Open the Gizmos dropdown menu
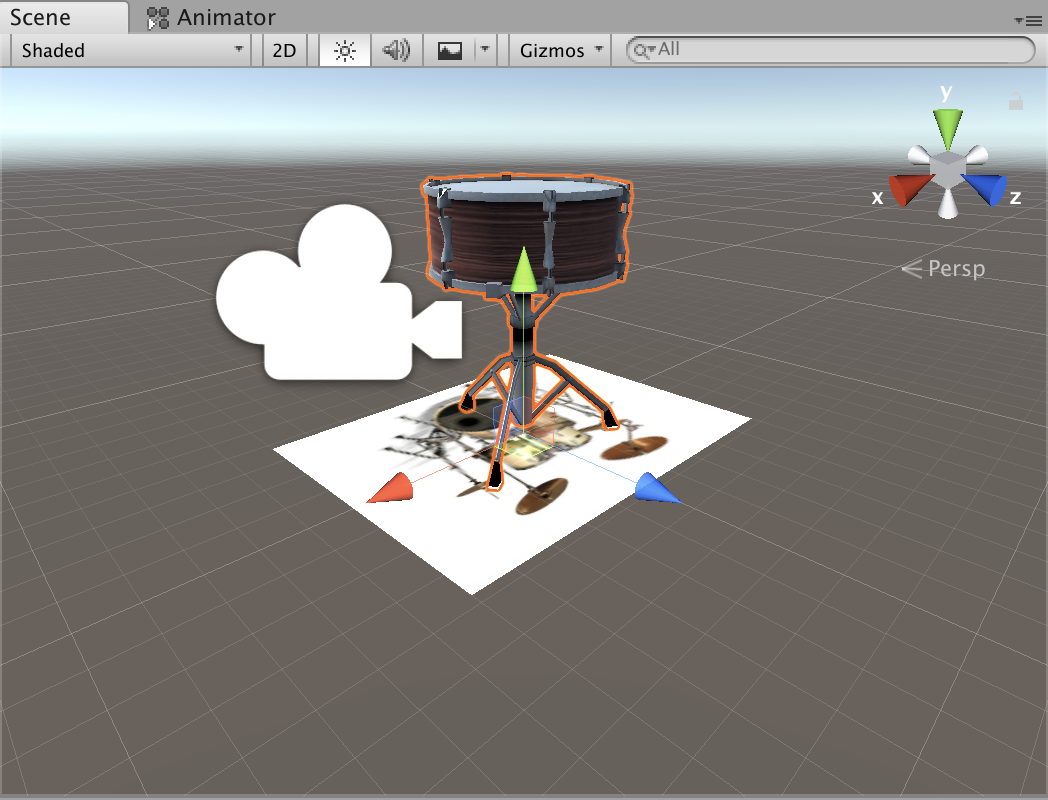The width and height of the screenshot is (1048, 800). [560, 50]
